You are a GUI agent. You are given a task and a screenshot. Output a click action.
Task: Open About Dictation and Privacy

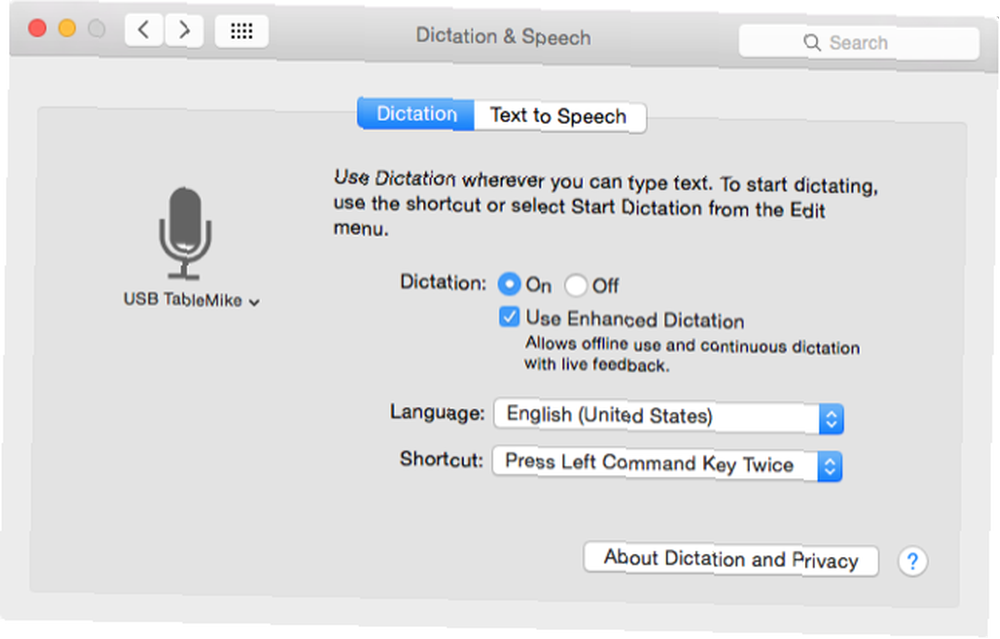731,559
